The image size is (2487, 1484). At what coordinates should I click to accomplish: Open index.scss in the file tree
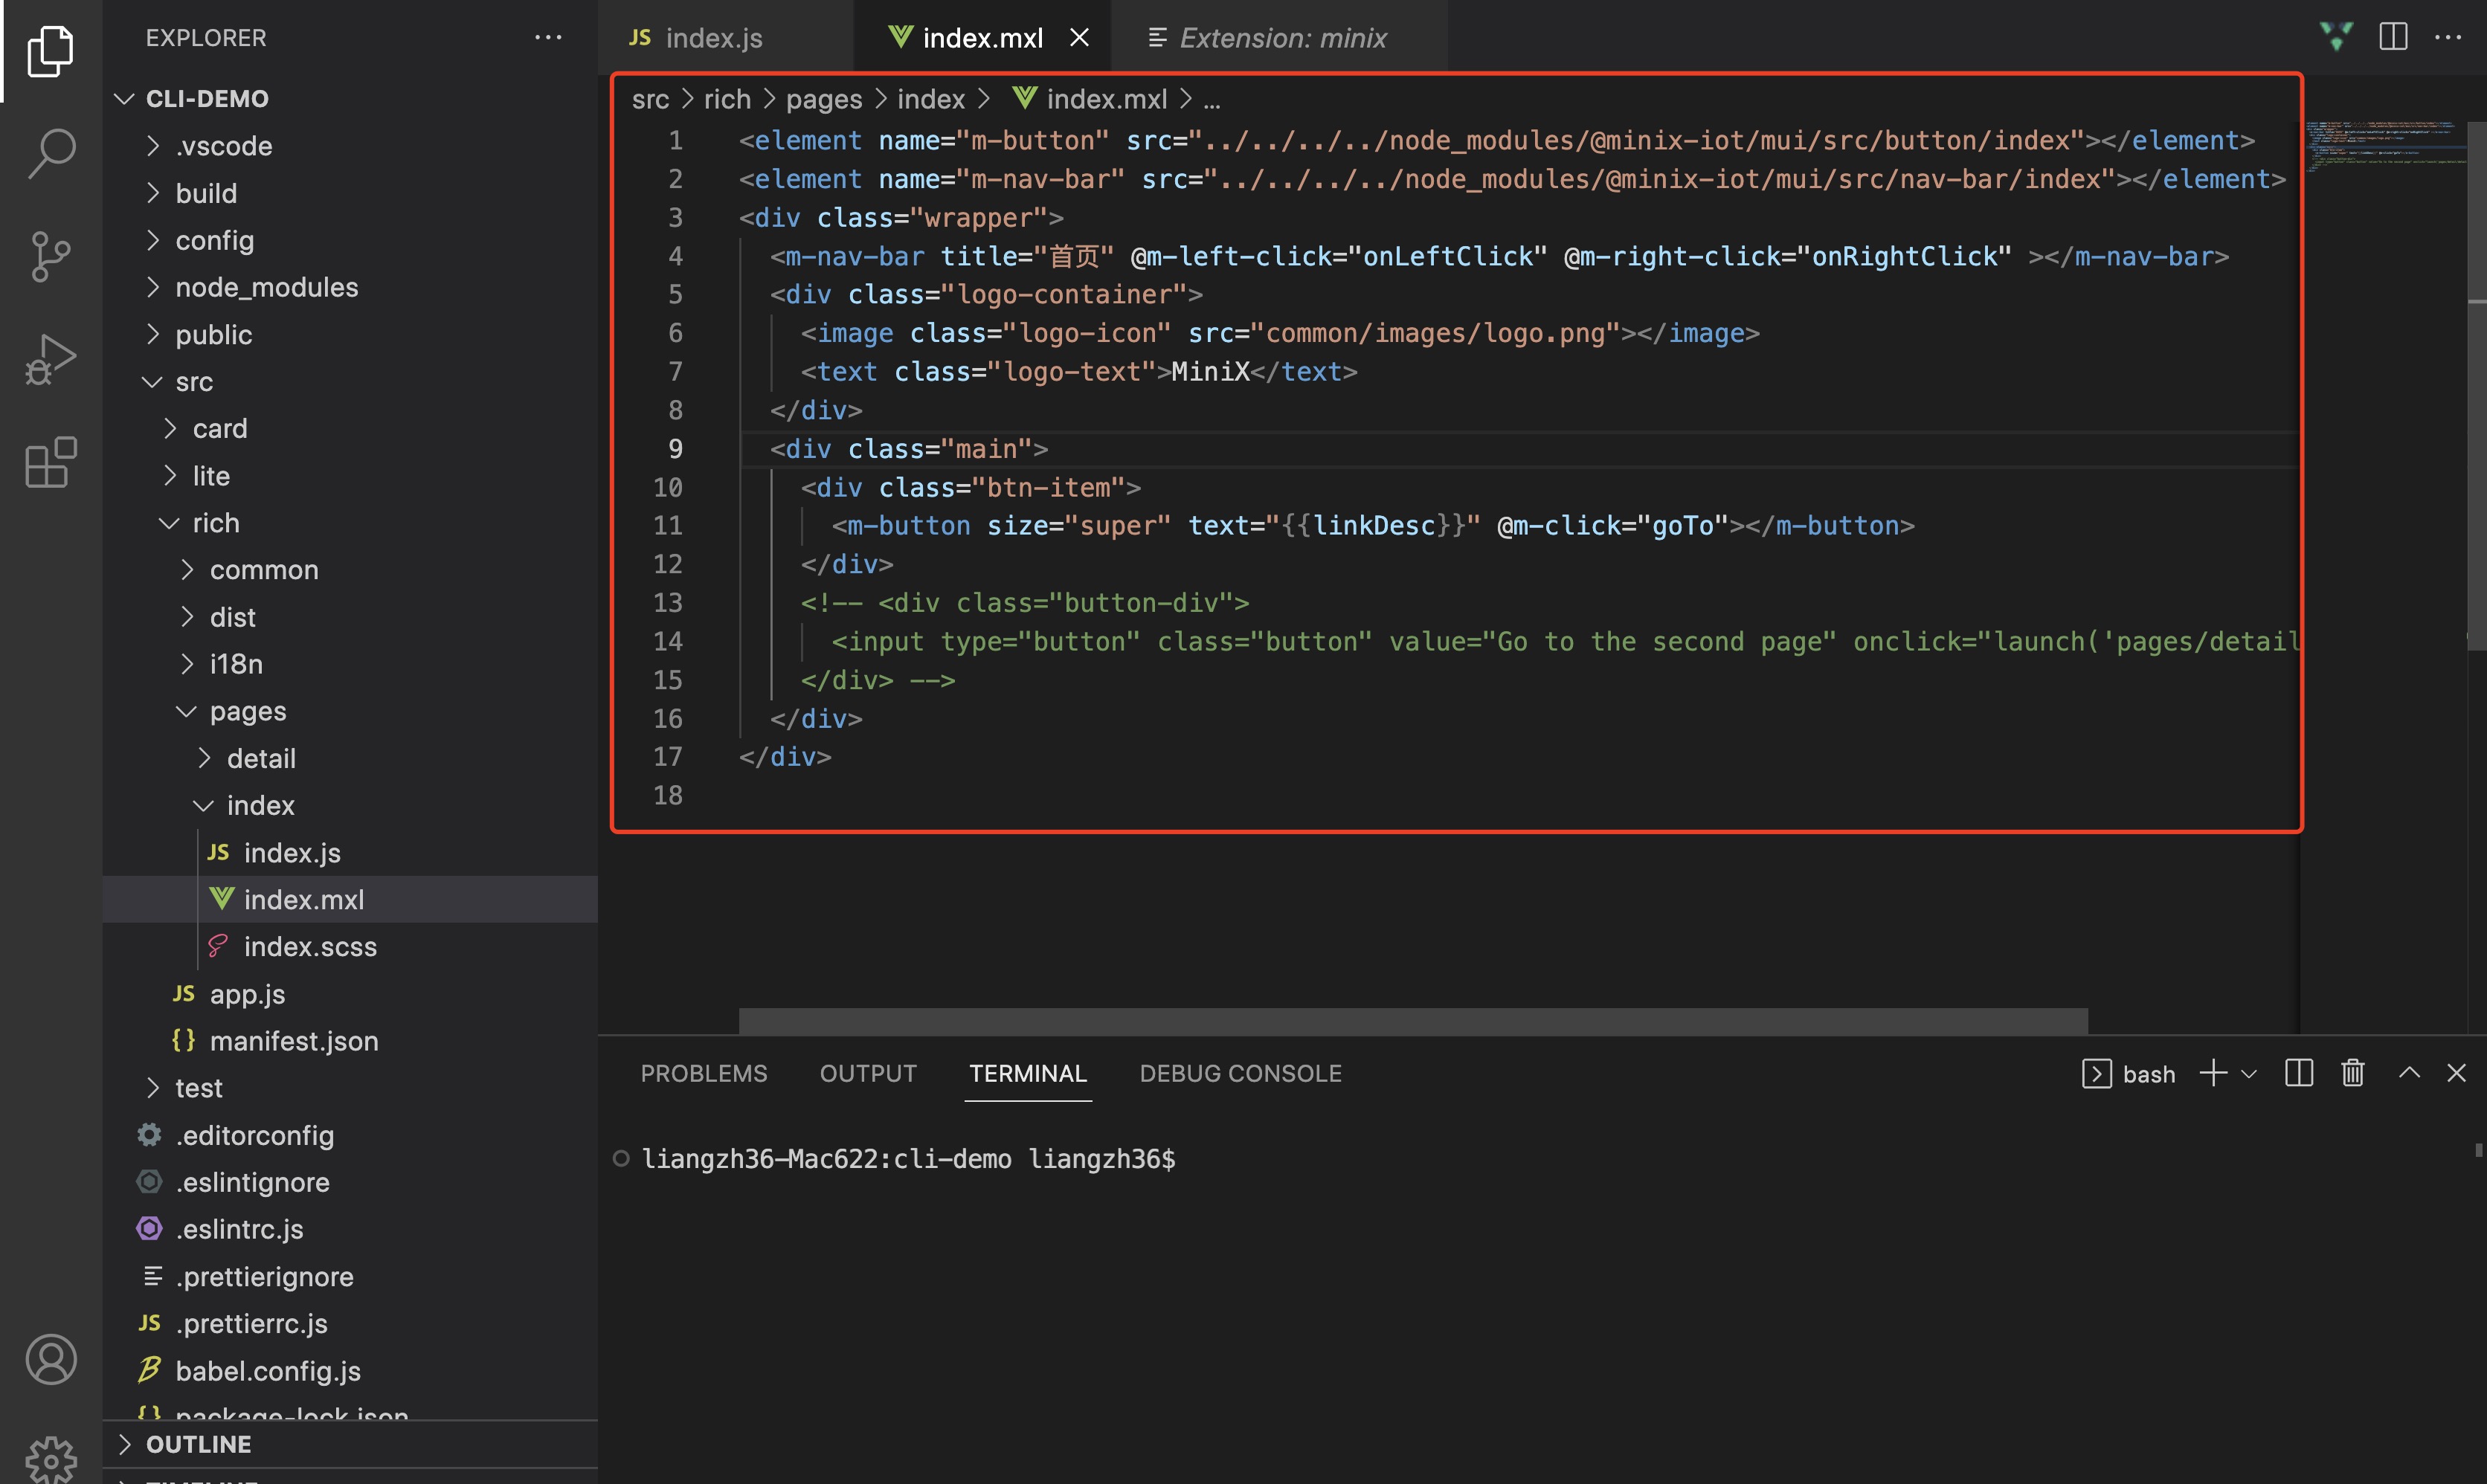(350, 946)
